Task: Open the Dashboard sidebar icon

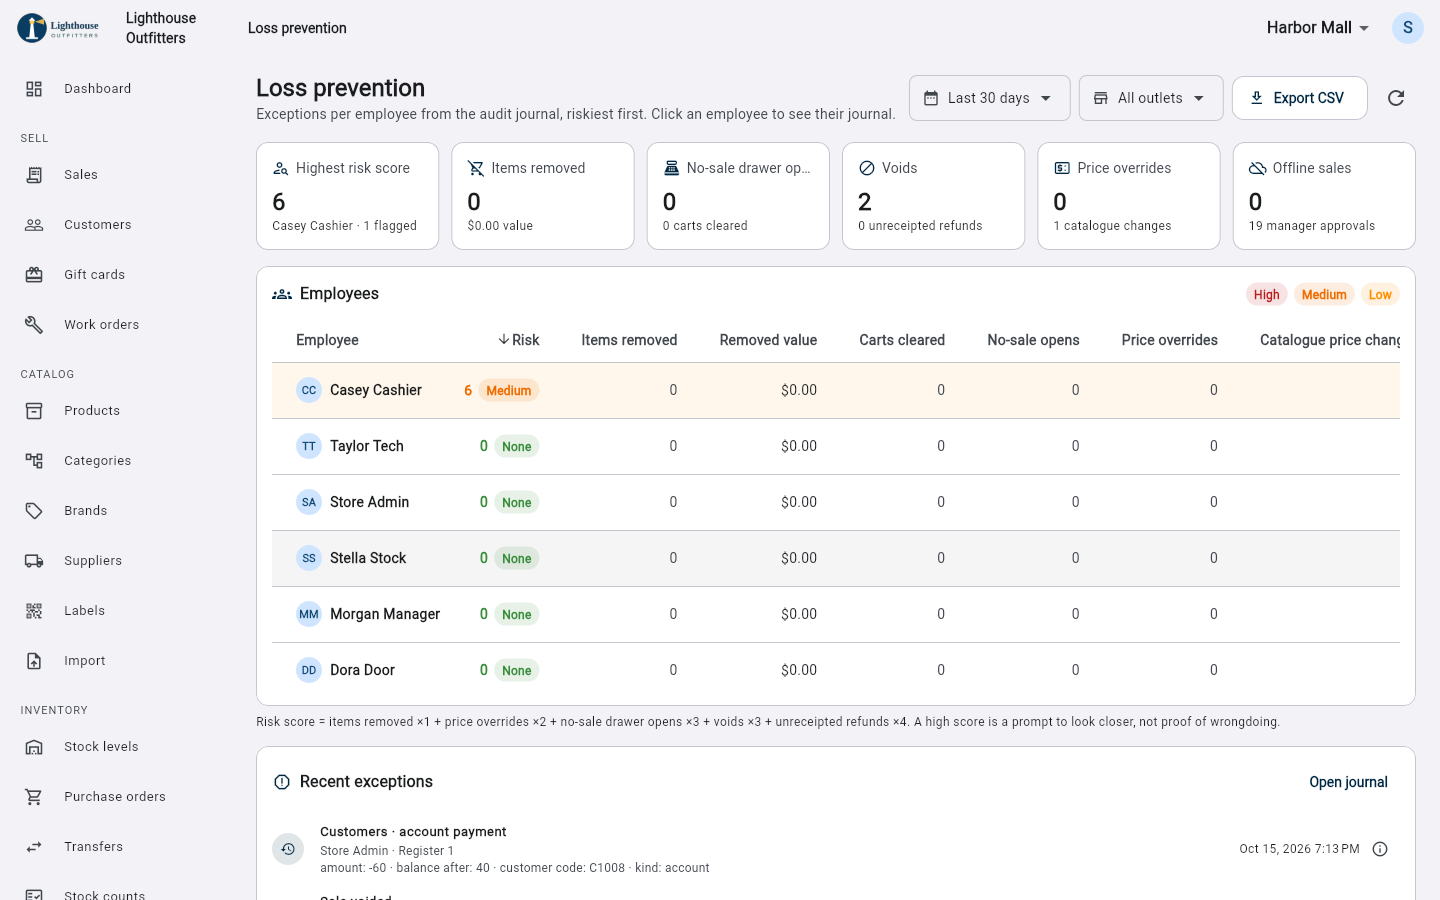Action: tap(34, 89)
